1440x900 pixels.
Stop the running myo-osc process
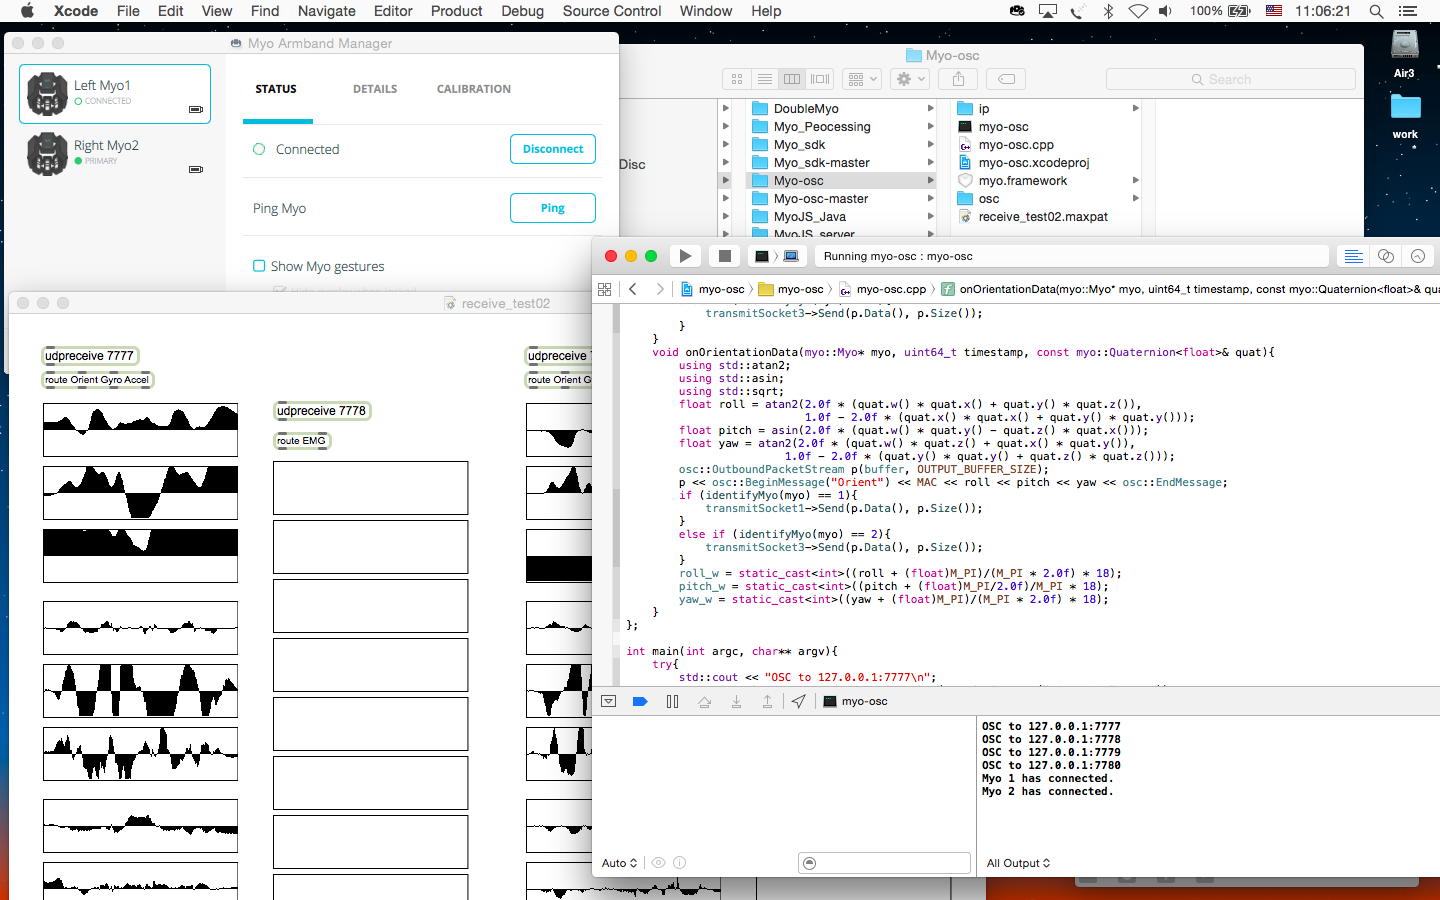725,256
